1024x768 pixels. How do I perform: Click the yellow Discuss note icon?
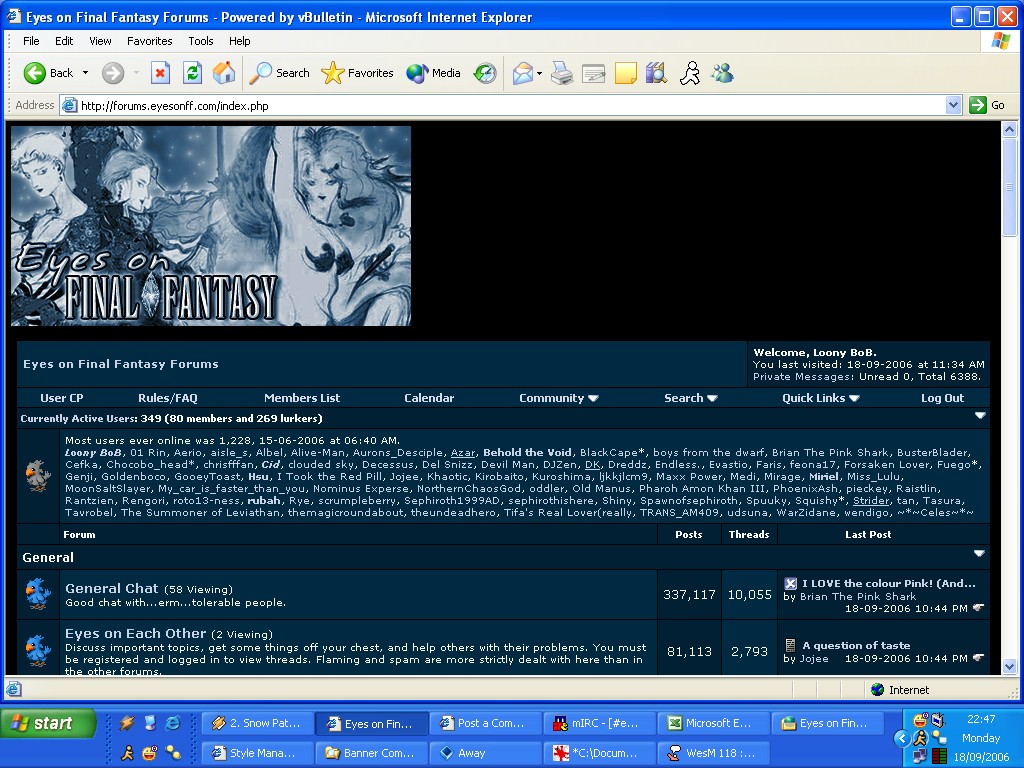626,73
